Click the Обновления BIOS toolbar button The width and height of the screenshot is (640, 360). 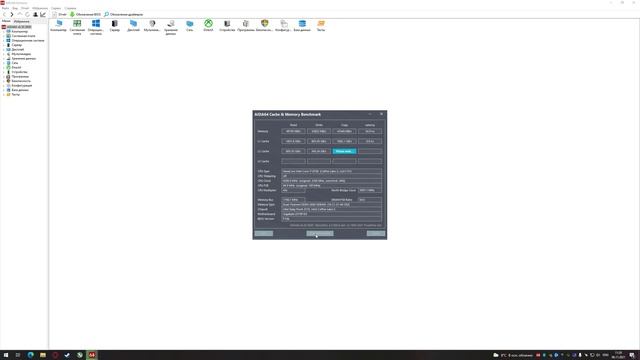point(85,14)
